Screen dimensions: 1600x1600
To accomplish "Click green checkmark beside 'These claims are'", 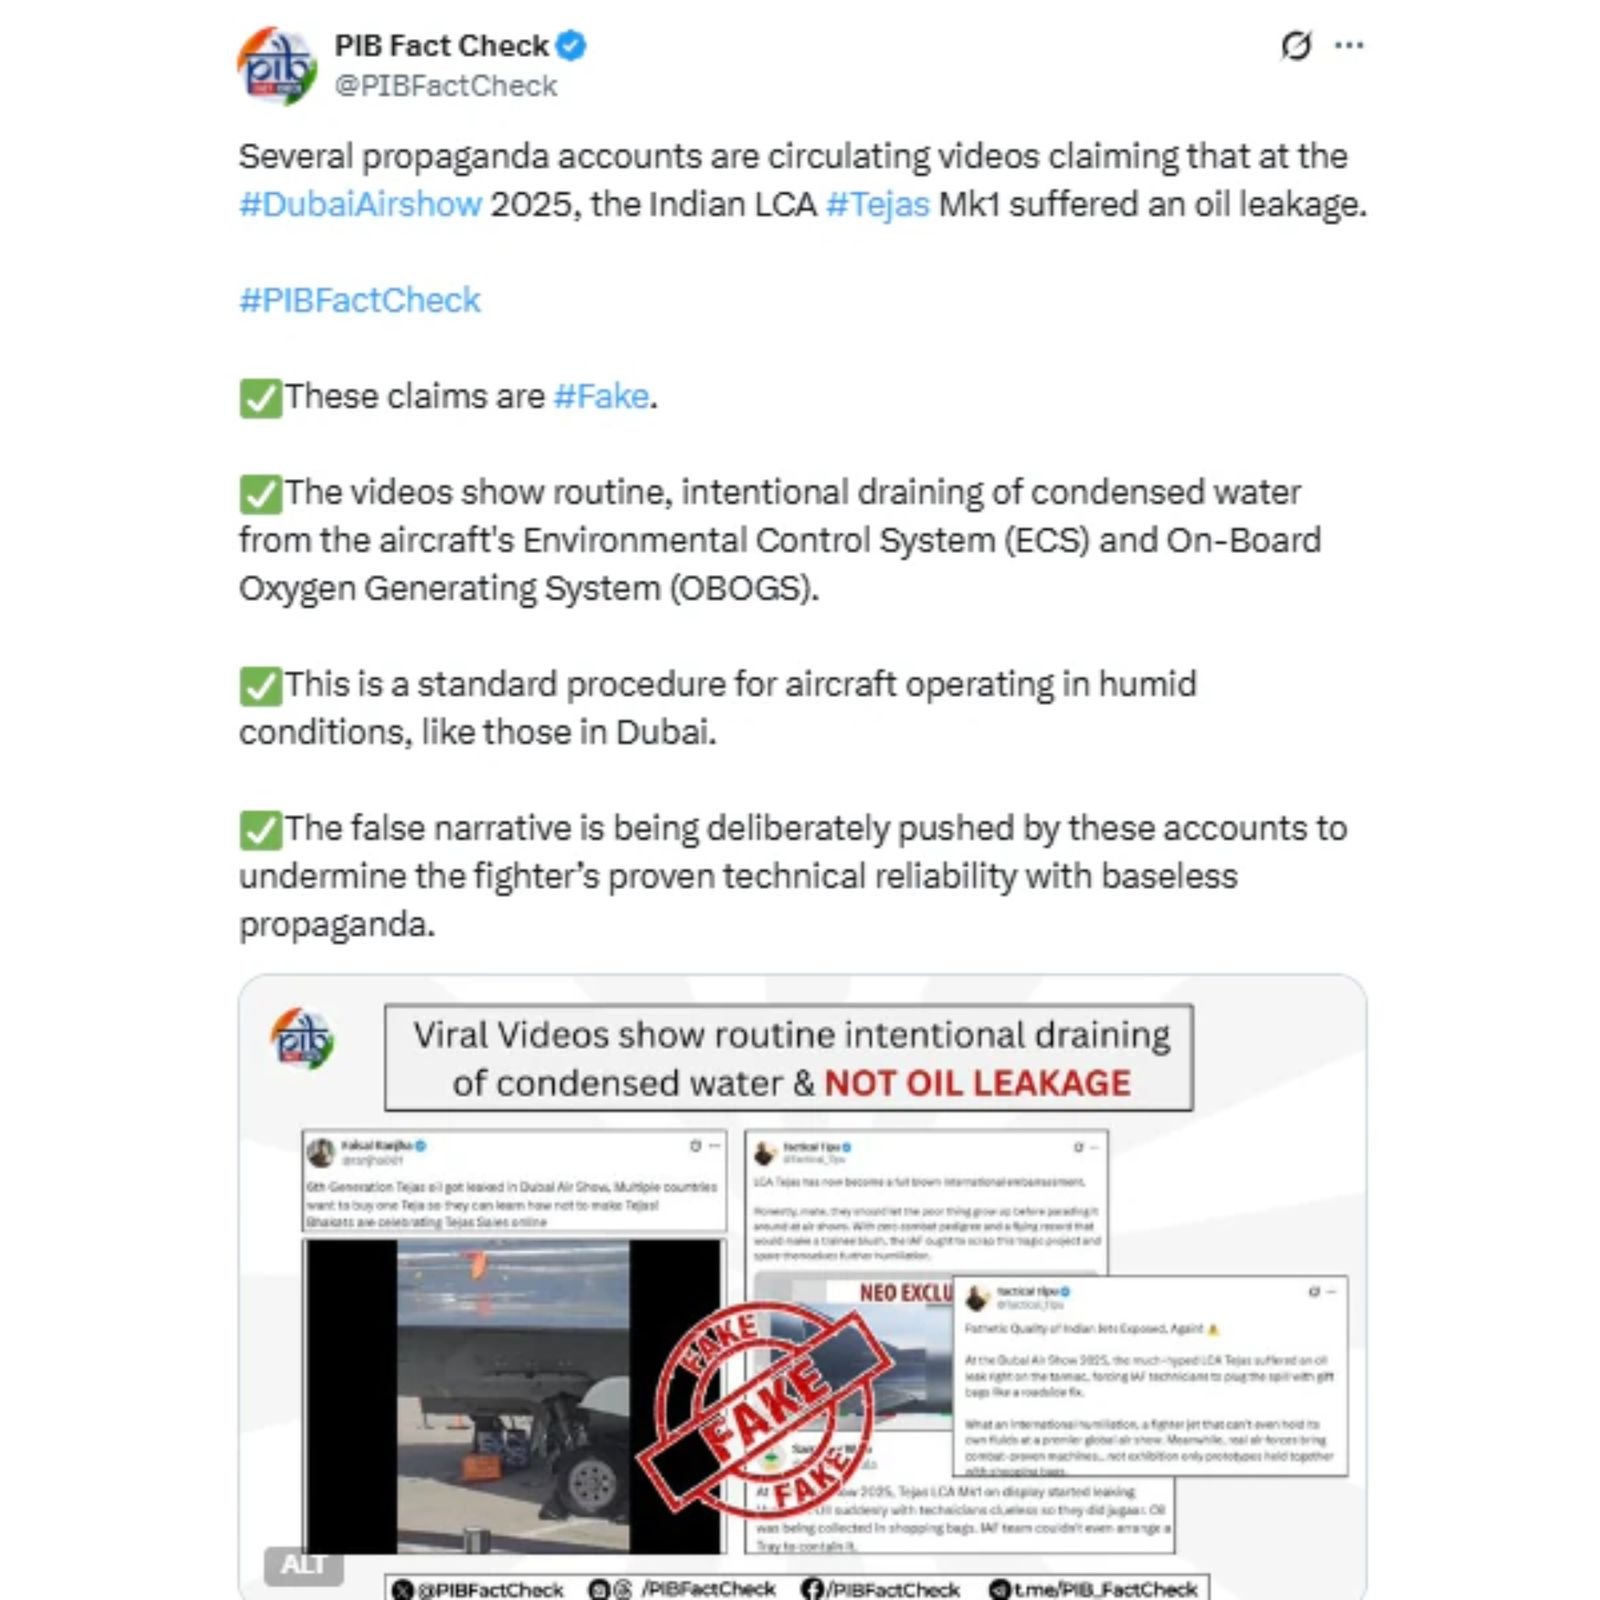I will pyautogui.click(x=260, y=398).
